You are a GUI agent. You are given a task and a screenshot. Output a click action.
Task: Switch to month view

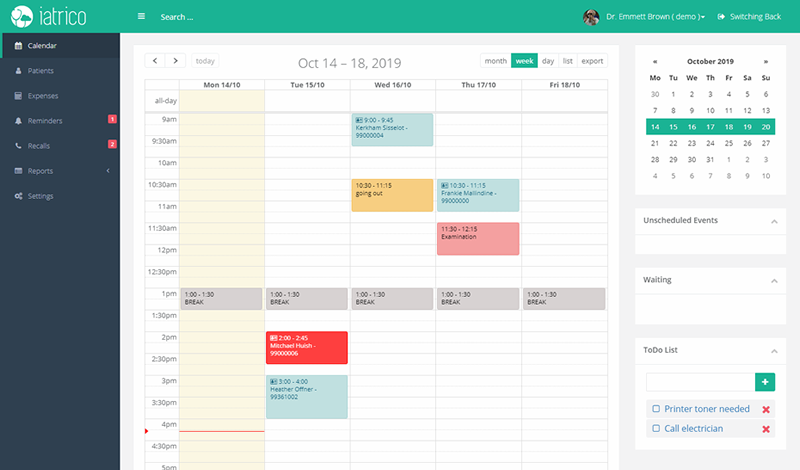point(495,61)
